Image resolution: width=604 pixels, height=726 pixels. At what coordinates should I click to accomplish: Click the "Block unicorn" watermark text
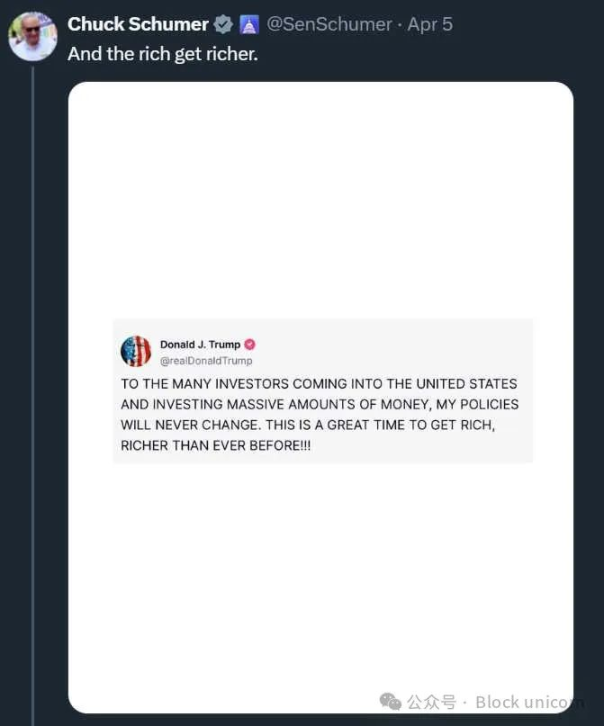point(528,701)
